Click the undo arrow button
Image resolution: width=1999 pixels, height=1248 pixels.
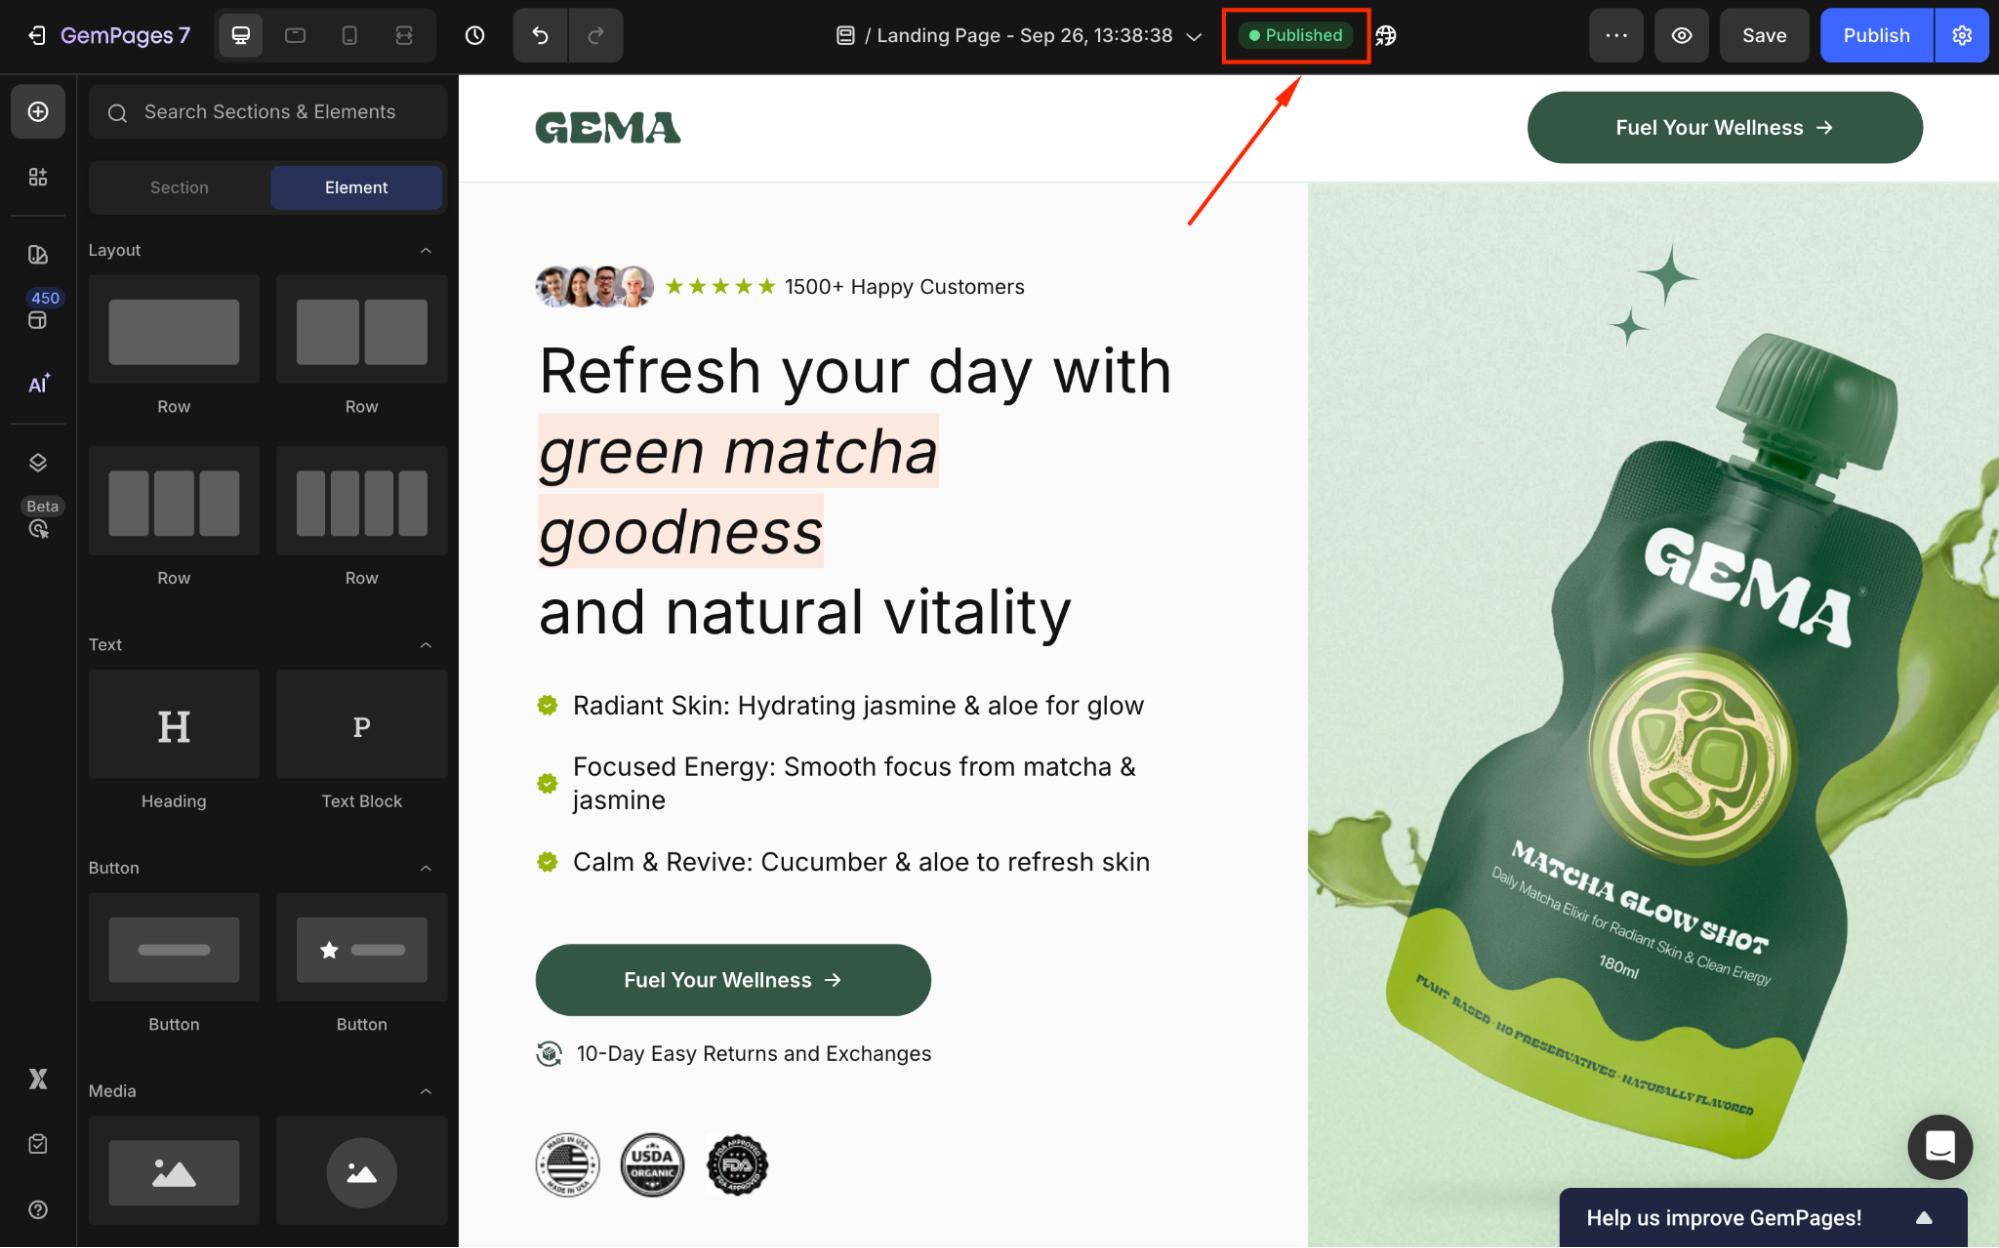tap(540, 36)
